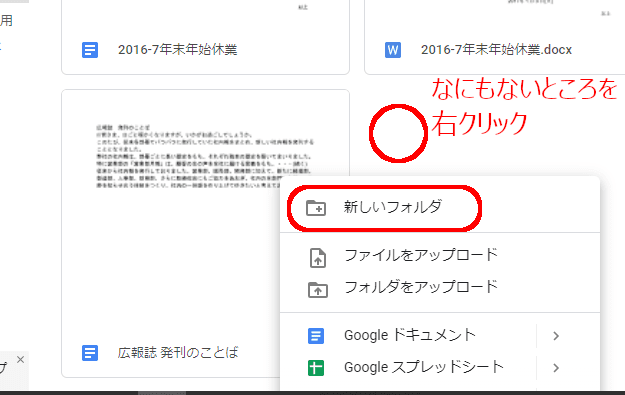Screen dimensions: 625x395
Task: Click Word icon beside 2016-7年末年始休業.docx
Action: tap(393, 50)
